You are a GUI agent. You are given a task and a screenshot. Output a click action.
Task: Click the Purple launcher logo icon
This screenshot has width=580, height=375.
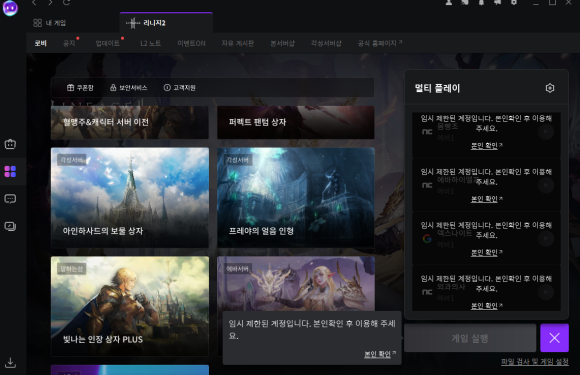(10, 8)
